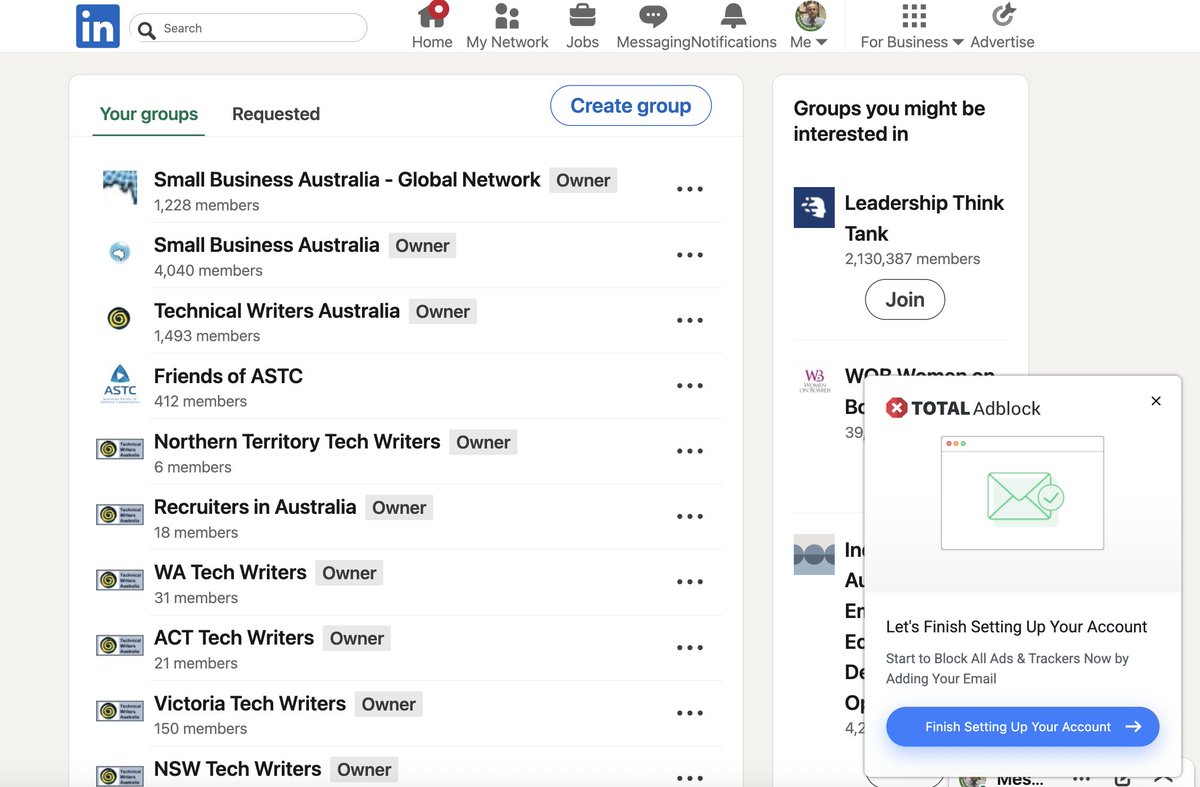
Task: Open Technical Writers Australia group
Action: (x=277, y=311)
